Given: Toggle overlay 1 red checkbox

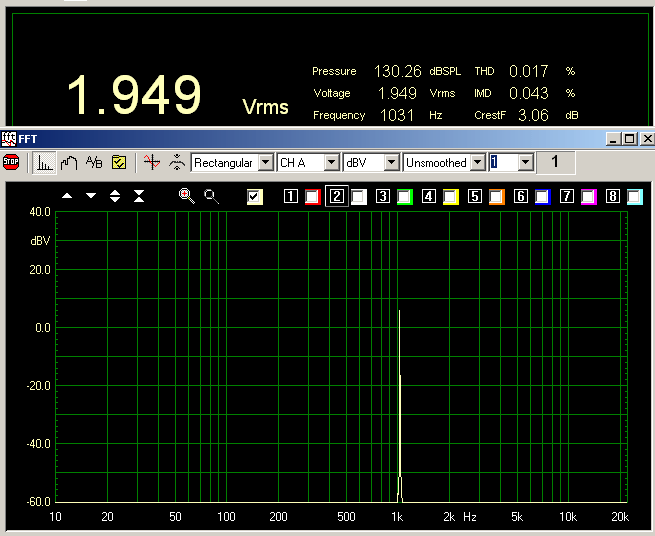Looking at the screenshot, I should click(x=313, y=197).
